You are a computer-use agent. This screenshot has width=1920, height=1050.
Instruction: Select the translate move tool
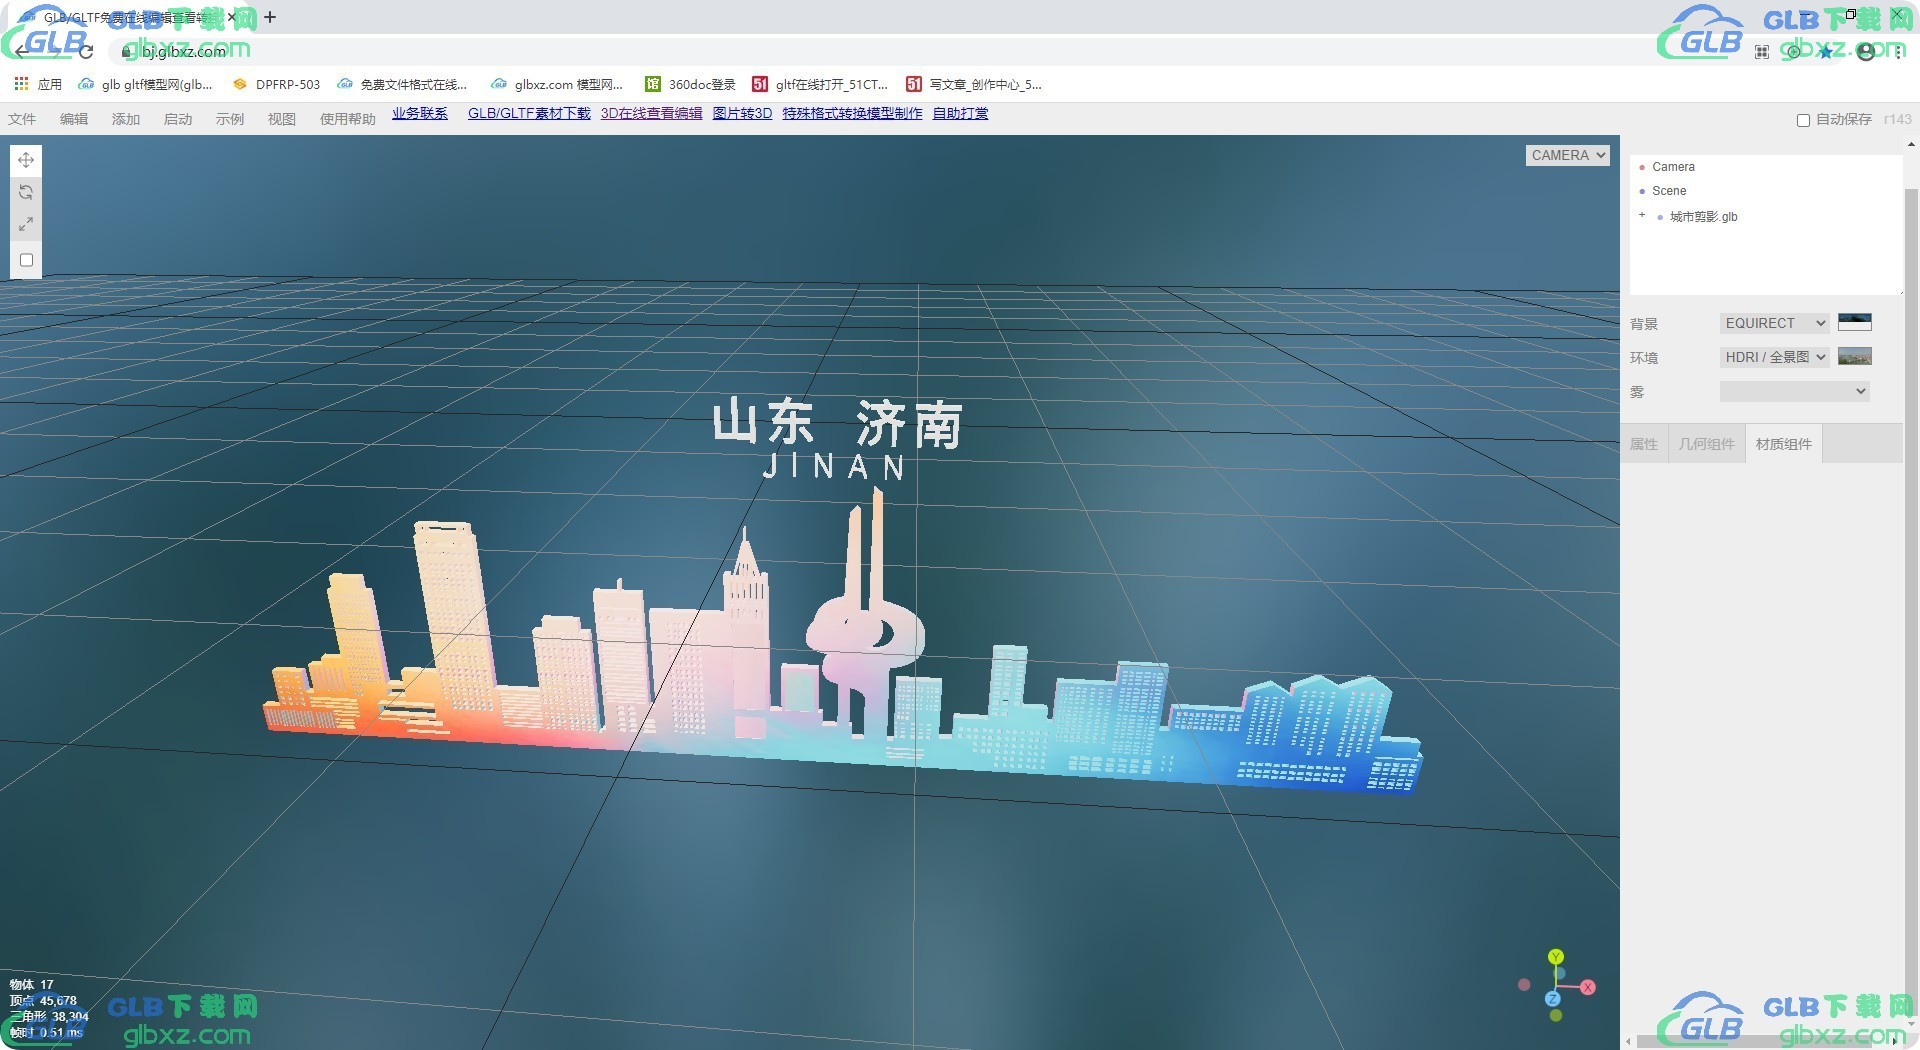pyautogui.click(x=26, y=160)
